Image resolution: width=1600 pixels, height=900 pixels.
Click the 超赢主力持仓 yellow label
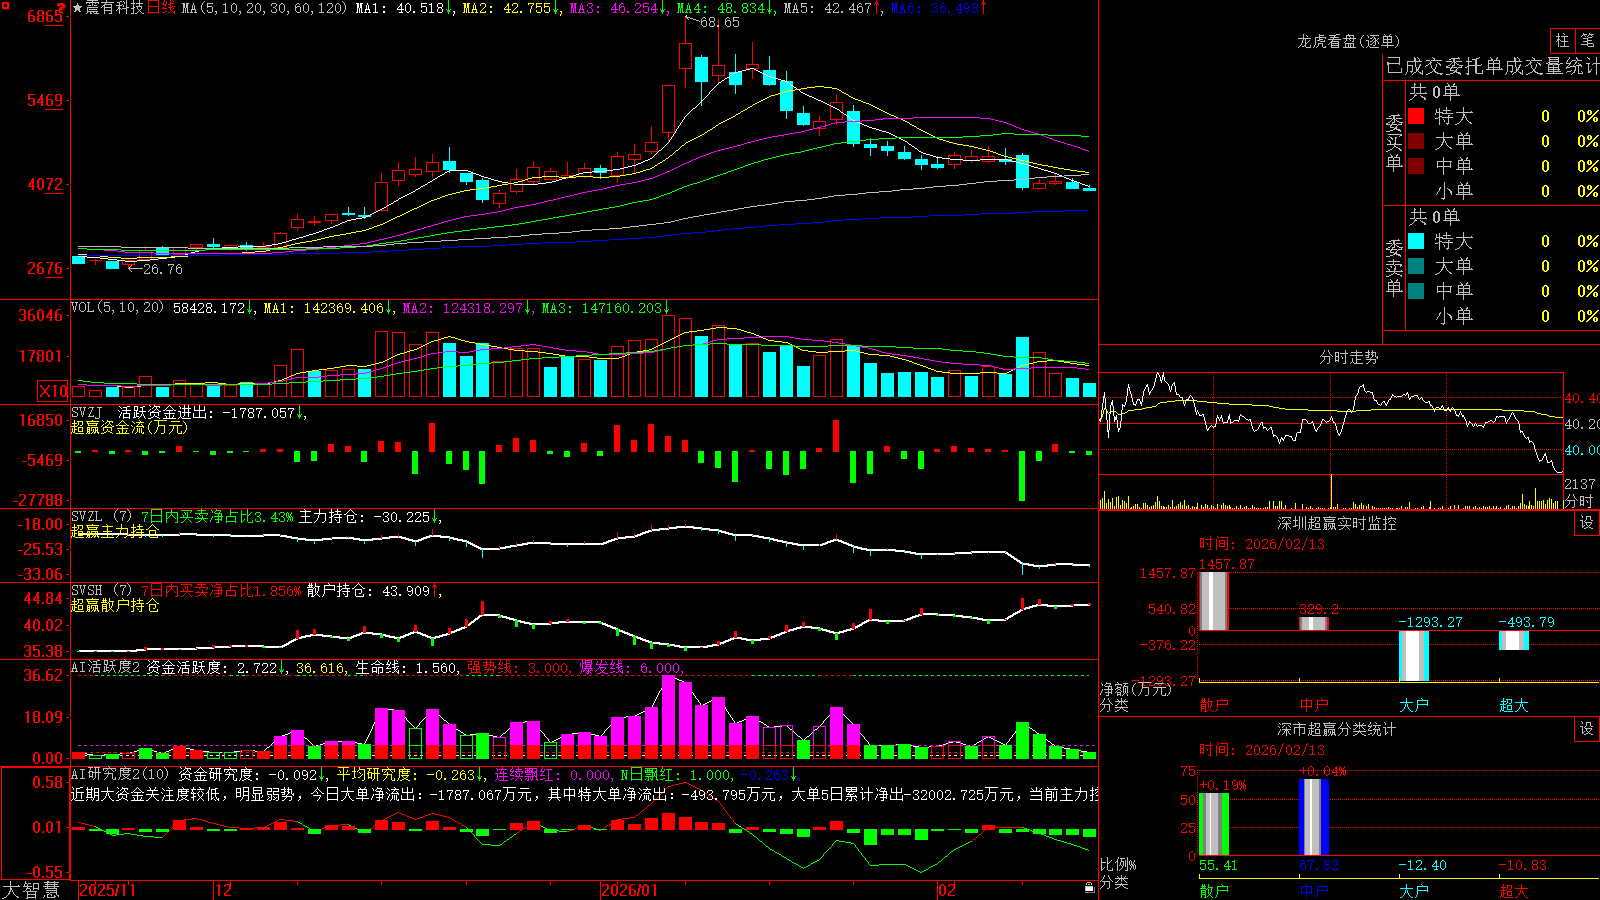click(115, 531)
